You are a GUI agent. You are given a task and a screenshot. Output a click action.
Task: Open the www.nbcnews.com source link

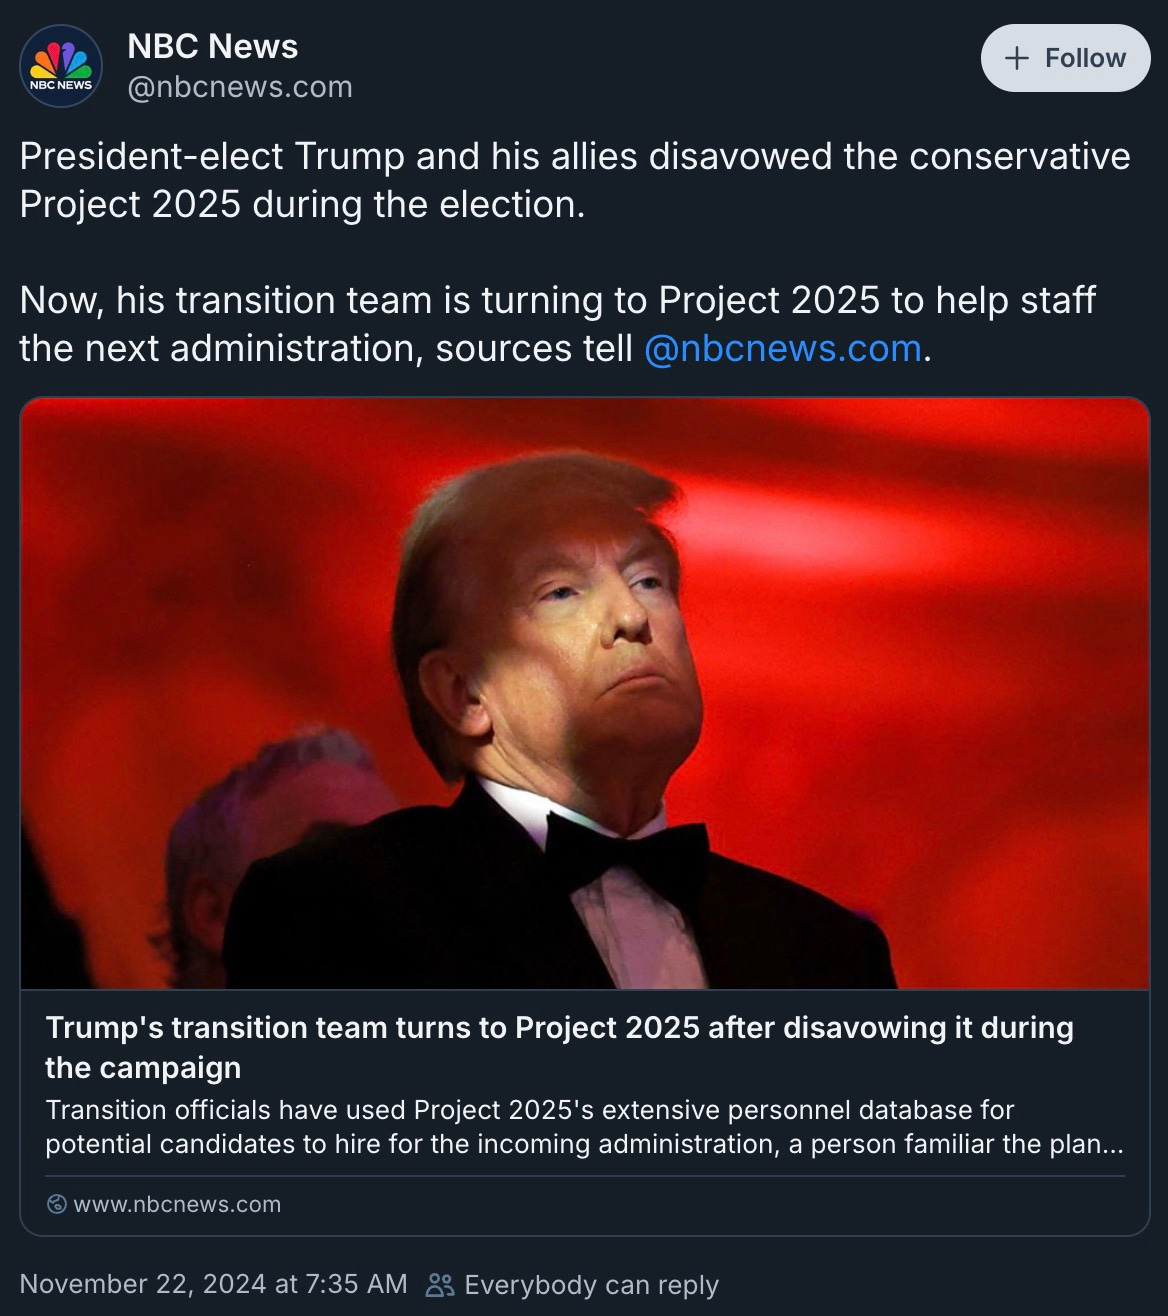(177, 1204)
